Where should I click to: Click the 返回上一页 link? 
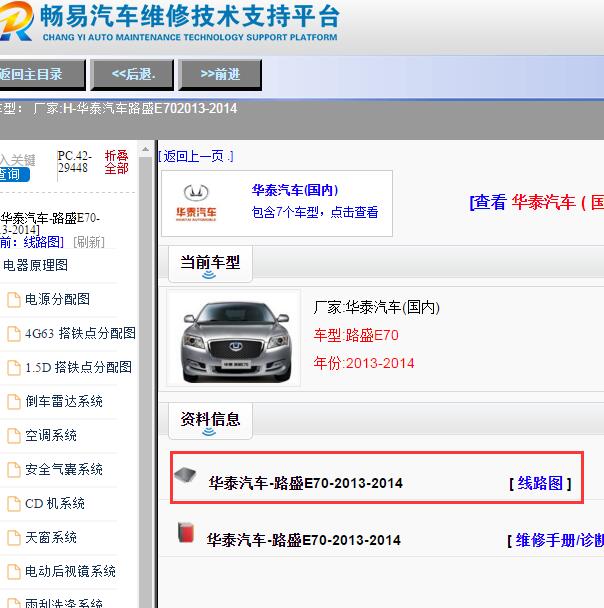196,157
